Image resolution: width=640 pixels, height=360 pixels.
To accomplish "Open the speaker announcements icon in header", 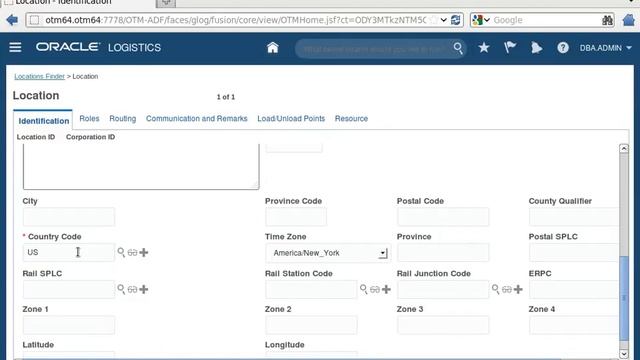I will pyautogui.click(x=536, y=48).
